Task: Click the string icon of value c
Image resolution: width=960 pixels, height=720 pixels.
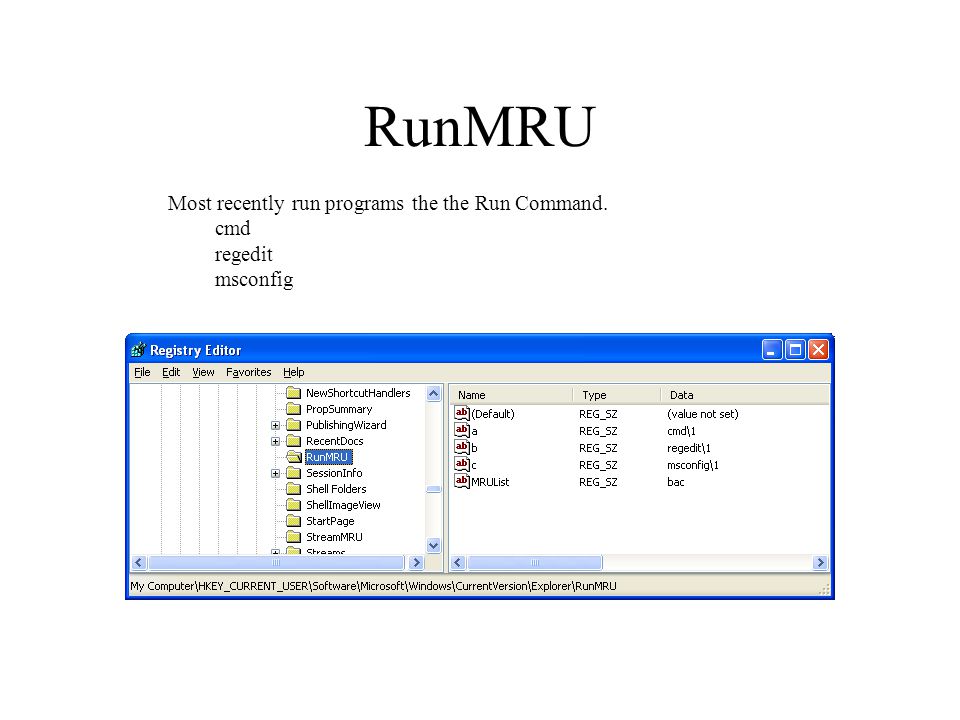Action: pos(462,465)
